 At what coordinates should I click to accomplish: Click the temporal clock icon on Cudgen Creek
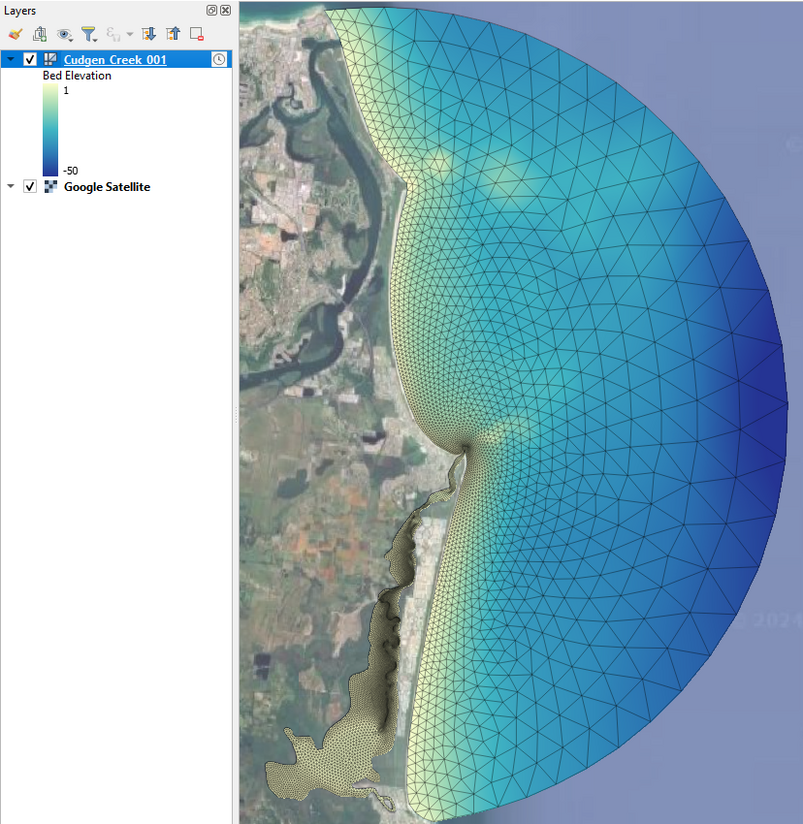pyautogui.click(x=219, y=60)
